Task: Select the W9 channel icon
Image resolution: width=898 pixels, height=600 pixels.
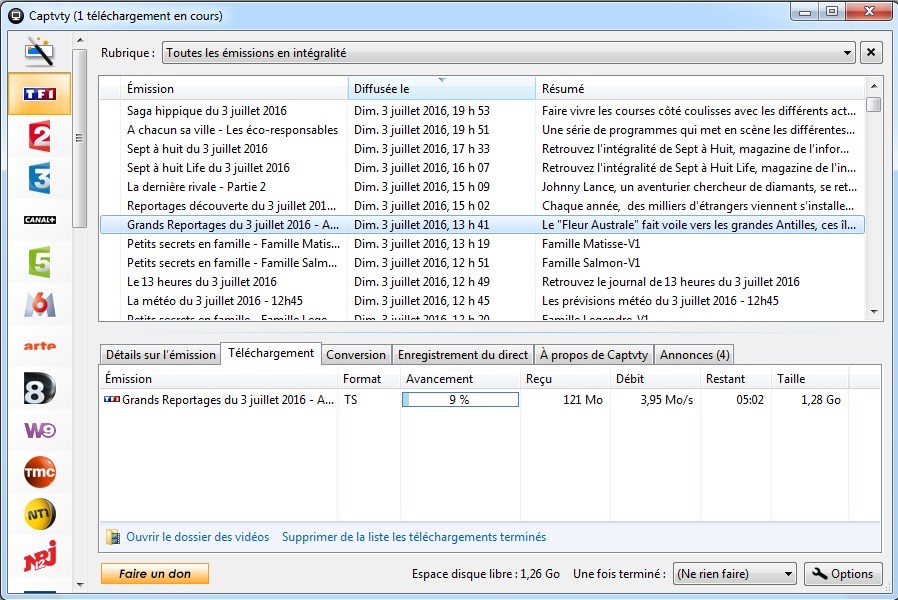Action: coord(40,430)
